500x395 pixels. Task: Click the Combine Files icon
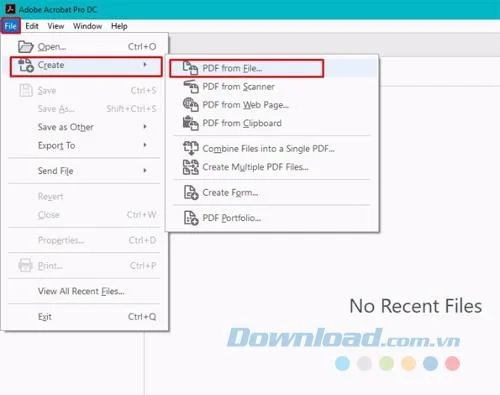(191, 148)
